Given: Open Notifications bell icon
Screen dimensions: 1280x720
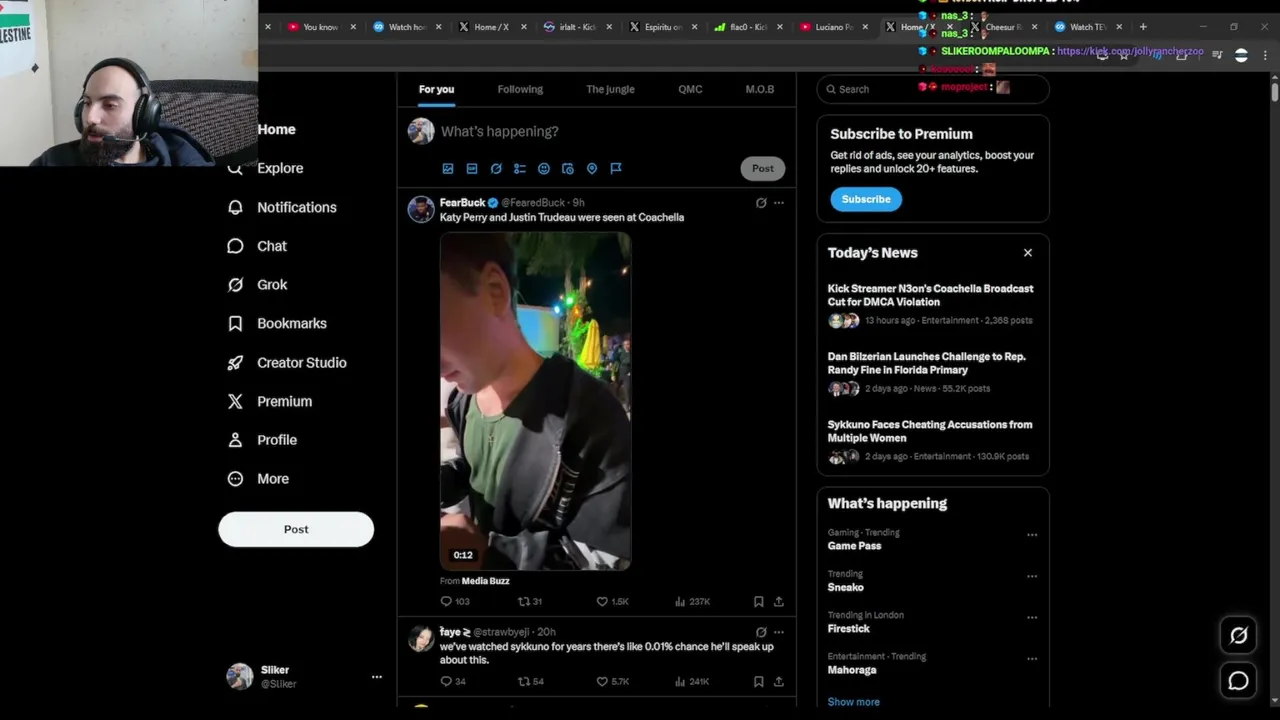Looking at the screenshot, I should click(235, 207).
